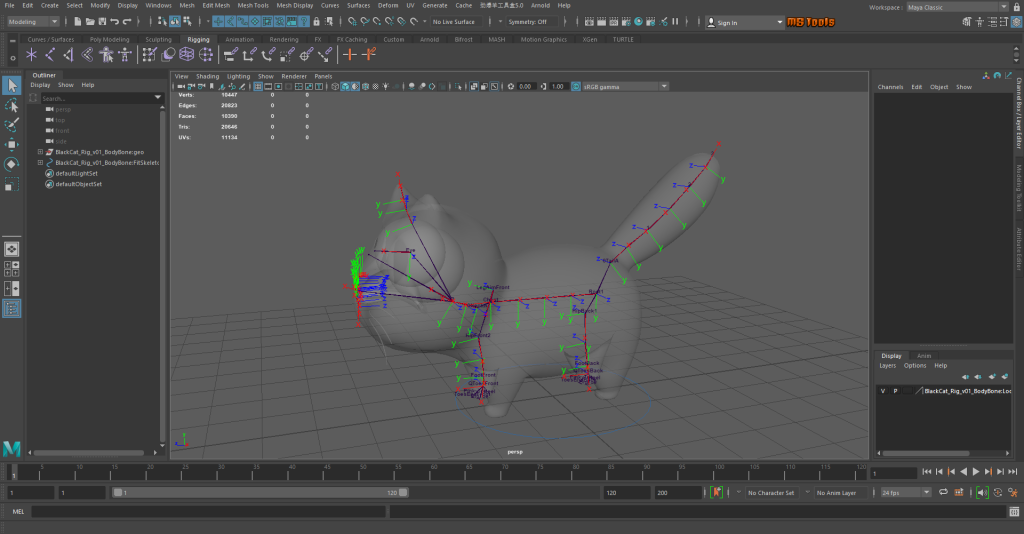Viewport: 1024px width, 534px height.
Task: Select defaultLightSet in Outliner
Action: 76,174
